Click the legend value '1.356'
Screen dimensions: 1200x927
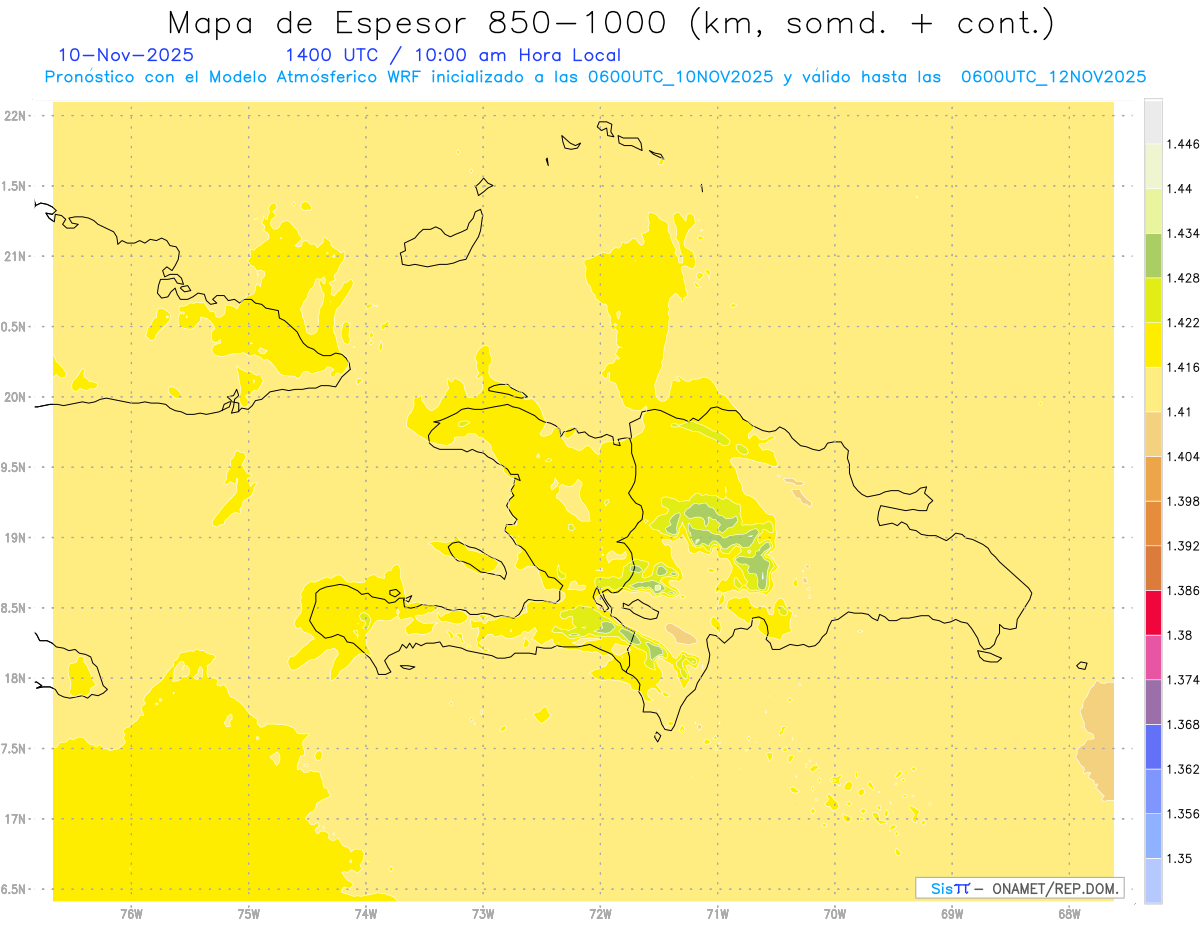1183,814
